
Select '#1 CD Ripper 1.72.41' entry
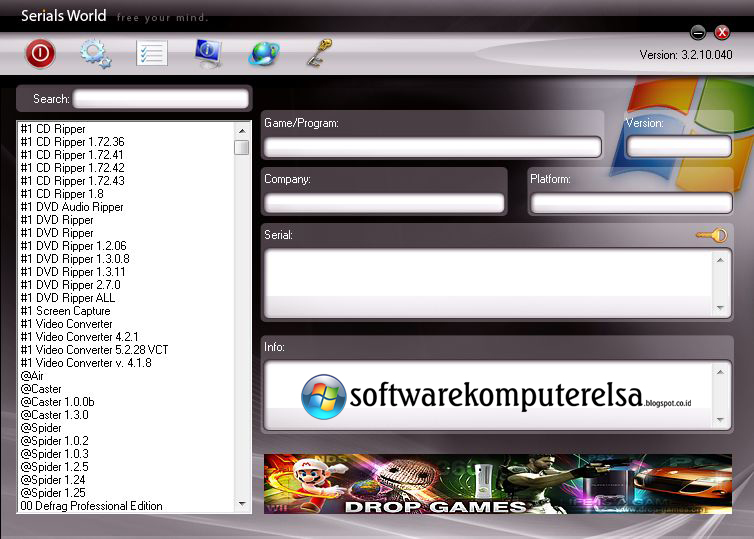72,155
